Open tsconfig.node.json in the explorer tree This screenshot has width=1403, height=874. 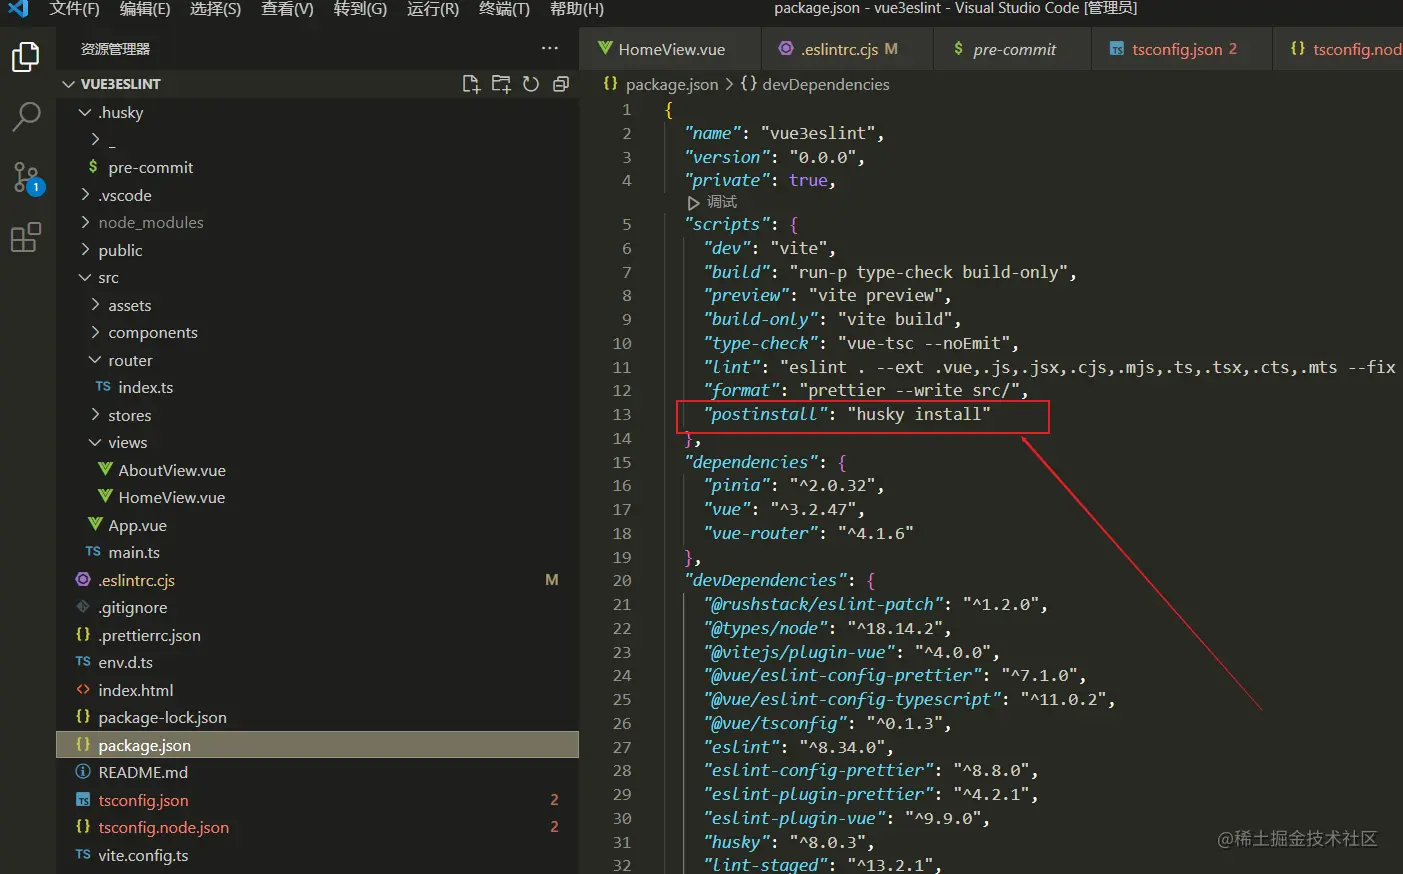click(x=317, y=827)
